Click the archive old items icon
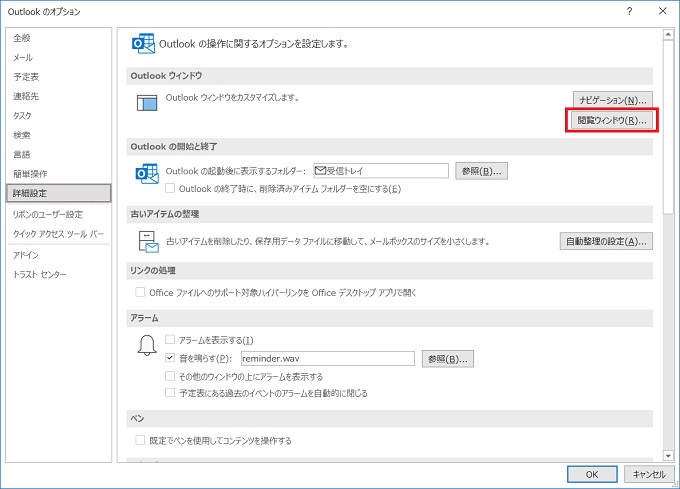This screenshot has height=489, width=680. tap(148, 241)
